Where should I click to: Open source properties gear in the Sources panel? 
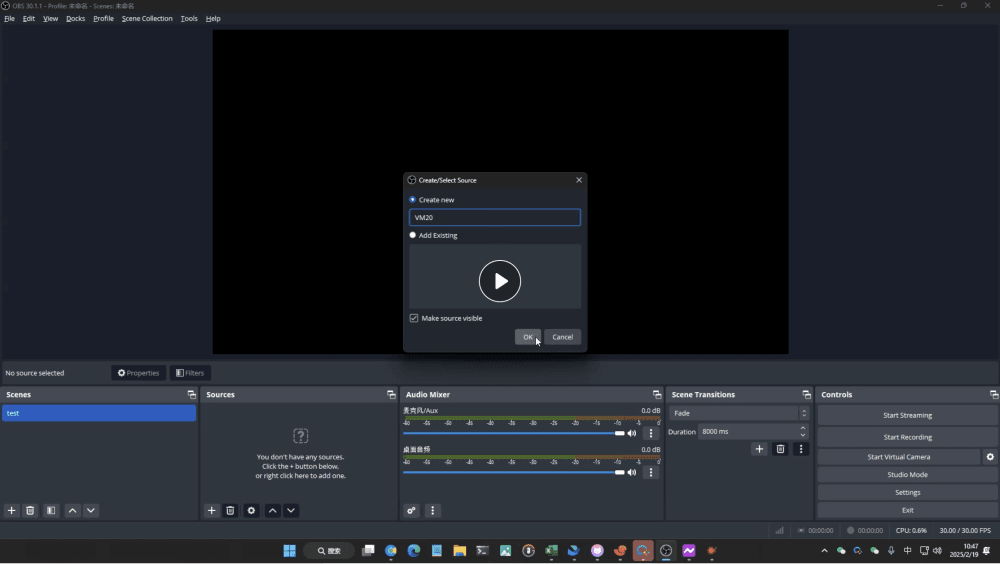click(x=251, y=510)
